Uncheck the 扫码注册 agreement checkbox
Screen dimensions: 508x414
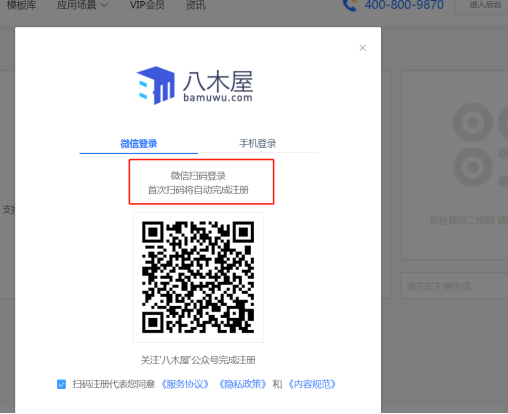(61, 384)
